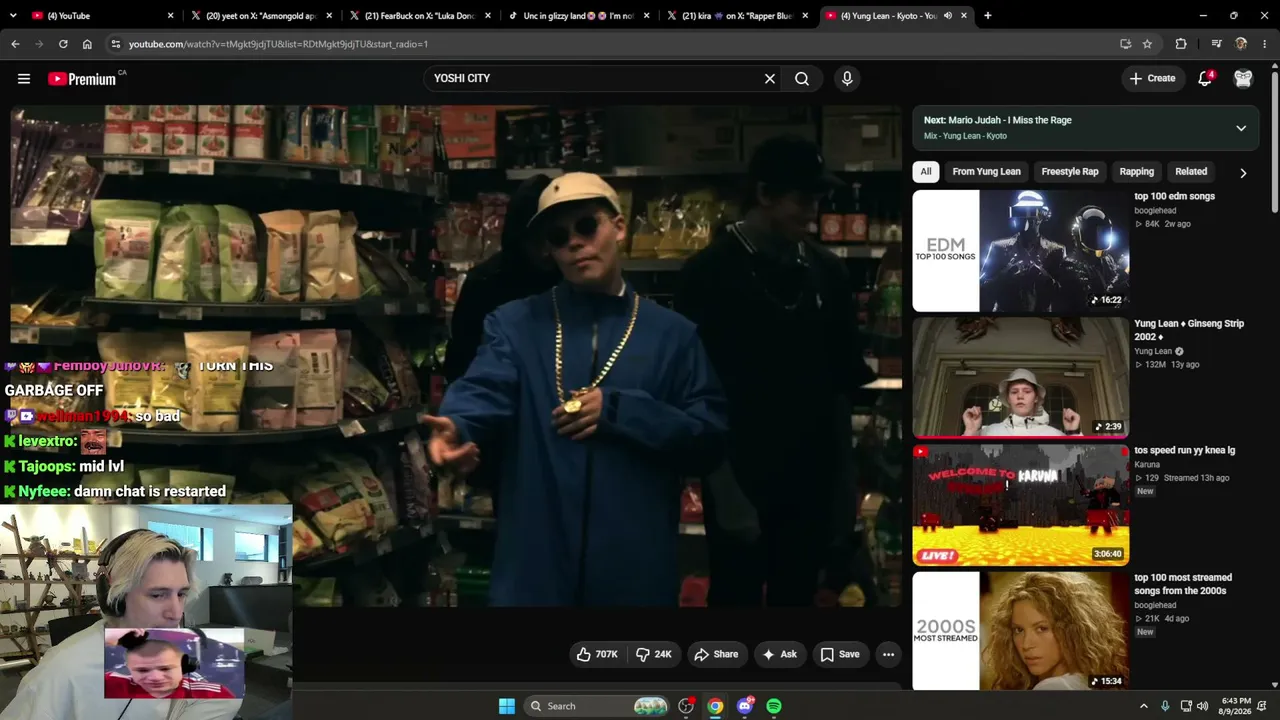The height and width of the screenshot is (720, 1280).
Task: View site information icon in address bar
Action: point(115,44)
